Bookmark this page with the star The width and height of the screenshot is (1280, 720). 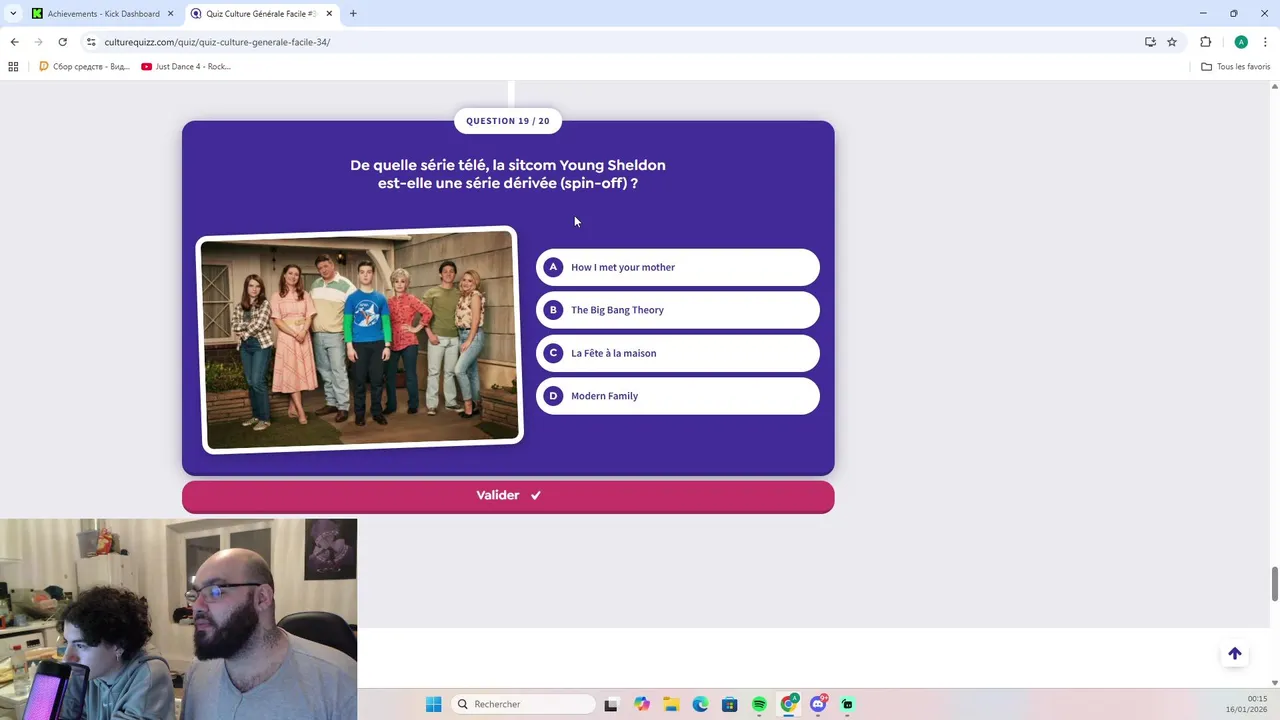coord(1172,42)
